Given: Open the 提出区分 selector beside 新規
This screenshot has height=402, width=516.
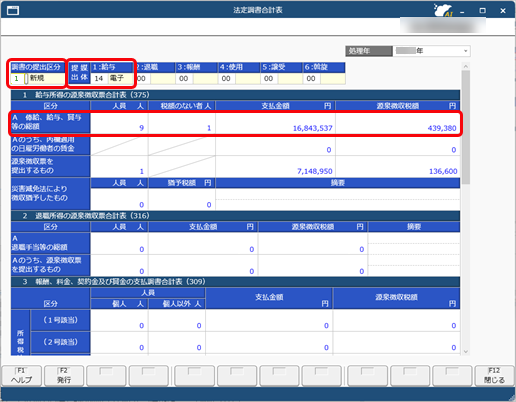Looking at the screenshot, I should pos(26,79).
